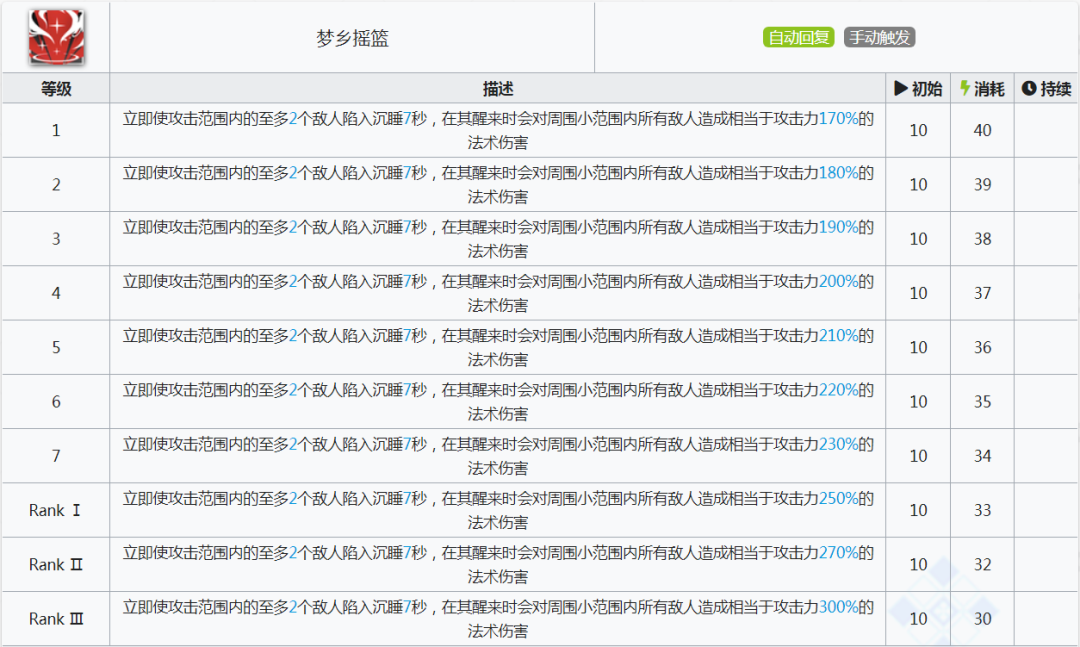Click the SP cost 30 cell

[x=982, y=619]
